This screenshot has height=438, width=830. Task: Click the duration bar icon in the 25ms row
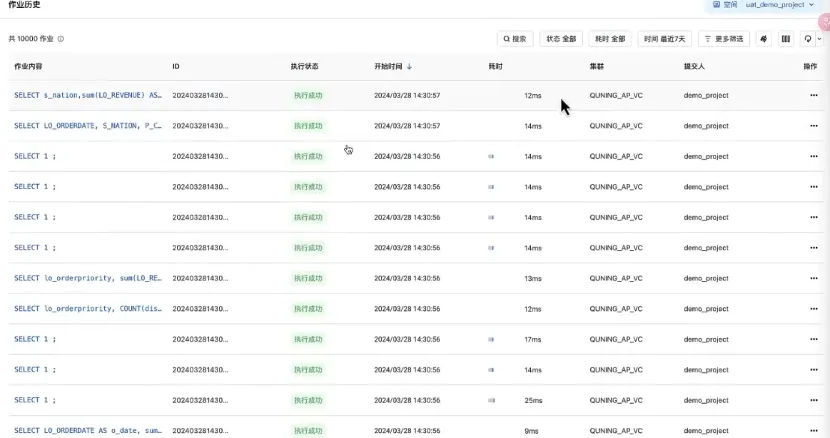491,400
